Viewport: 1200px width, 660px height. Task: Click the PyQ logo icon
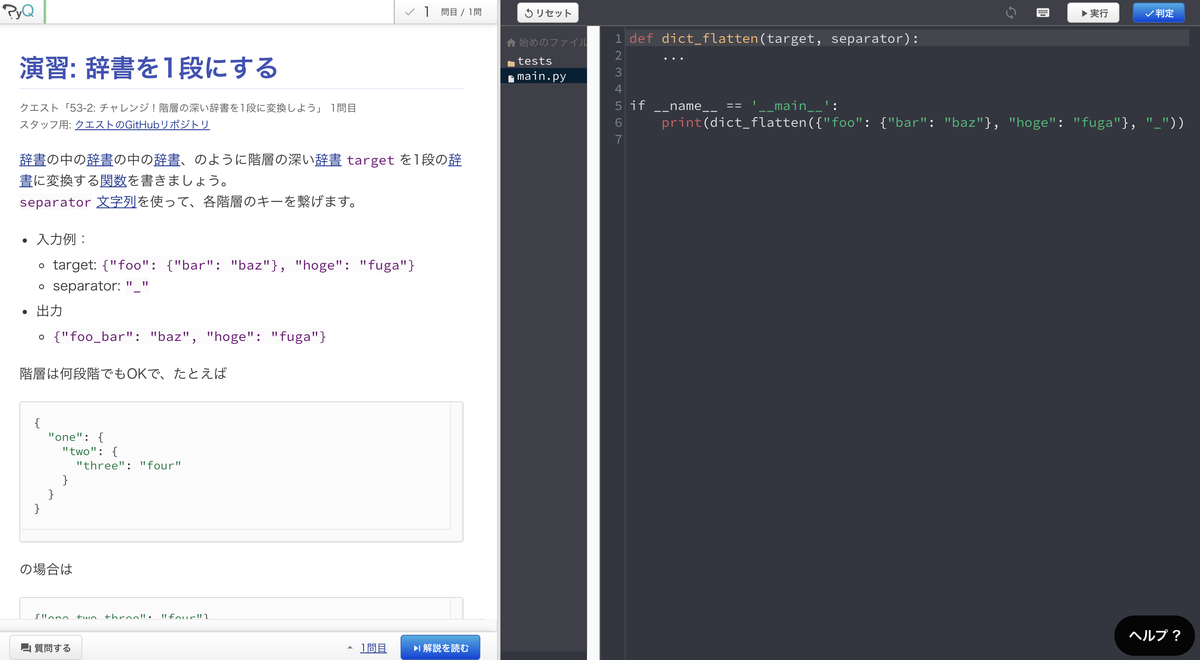20,12
